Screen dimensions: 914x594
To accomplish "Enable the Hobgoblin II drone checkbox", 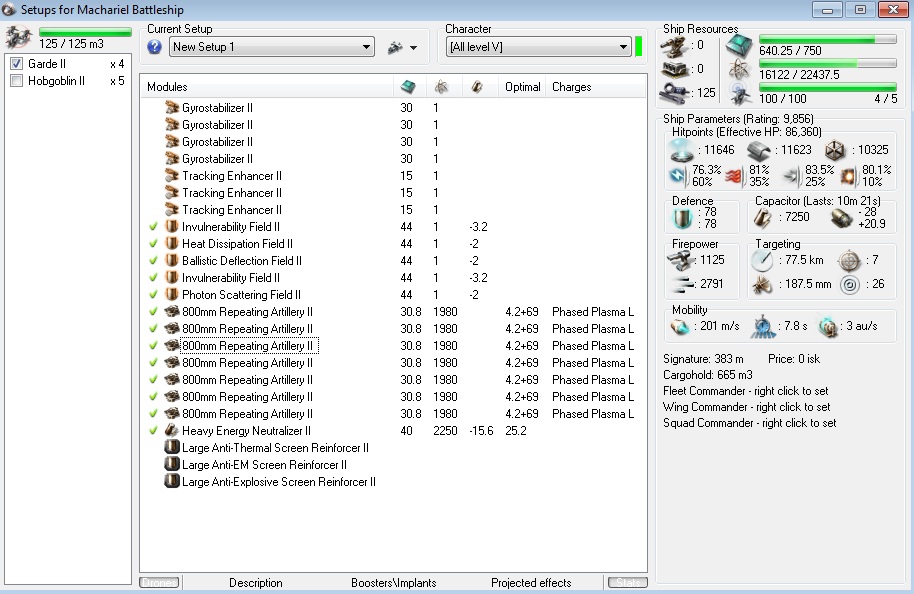I will (x=16, y=81).
